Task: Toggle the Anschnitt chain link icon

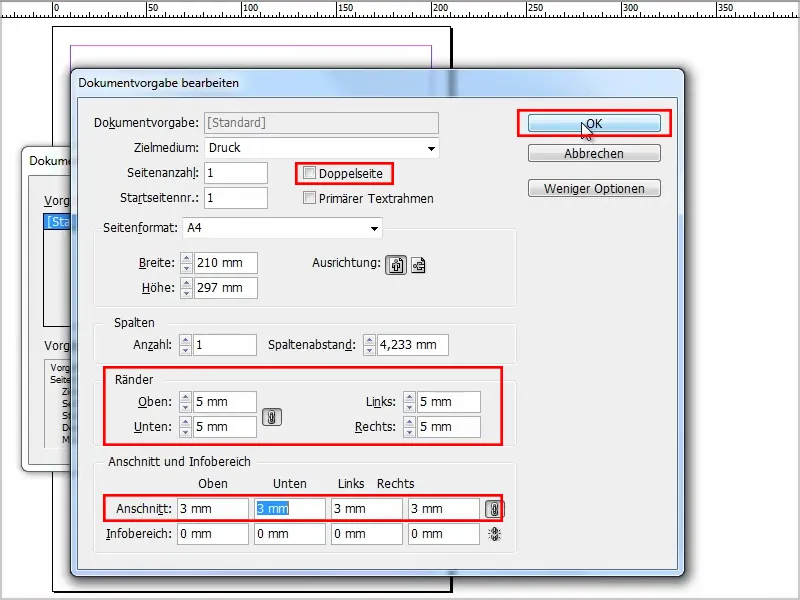Action: coord(494,509)
